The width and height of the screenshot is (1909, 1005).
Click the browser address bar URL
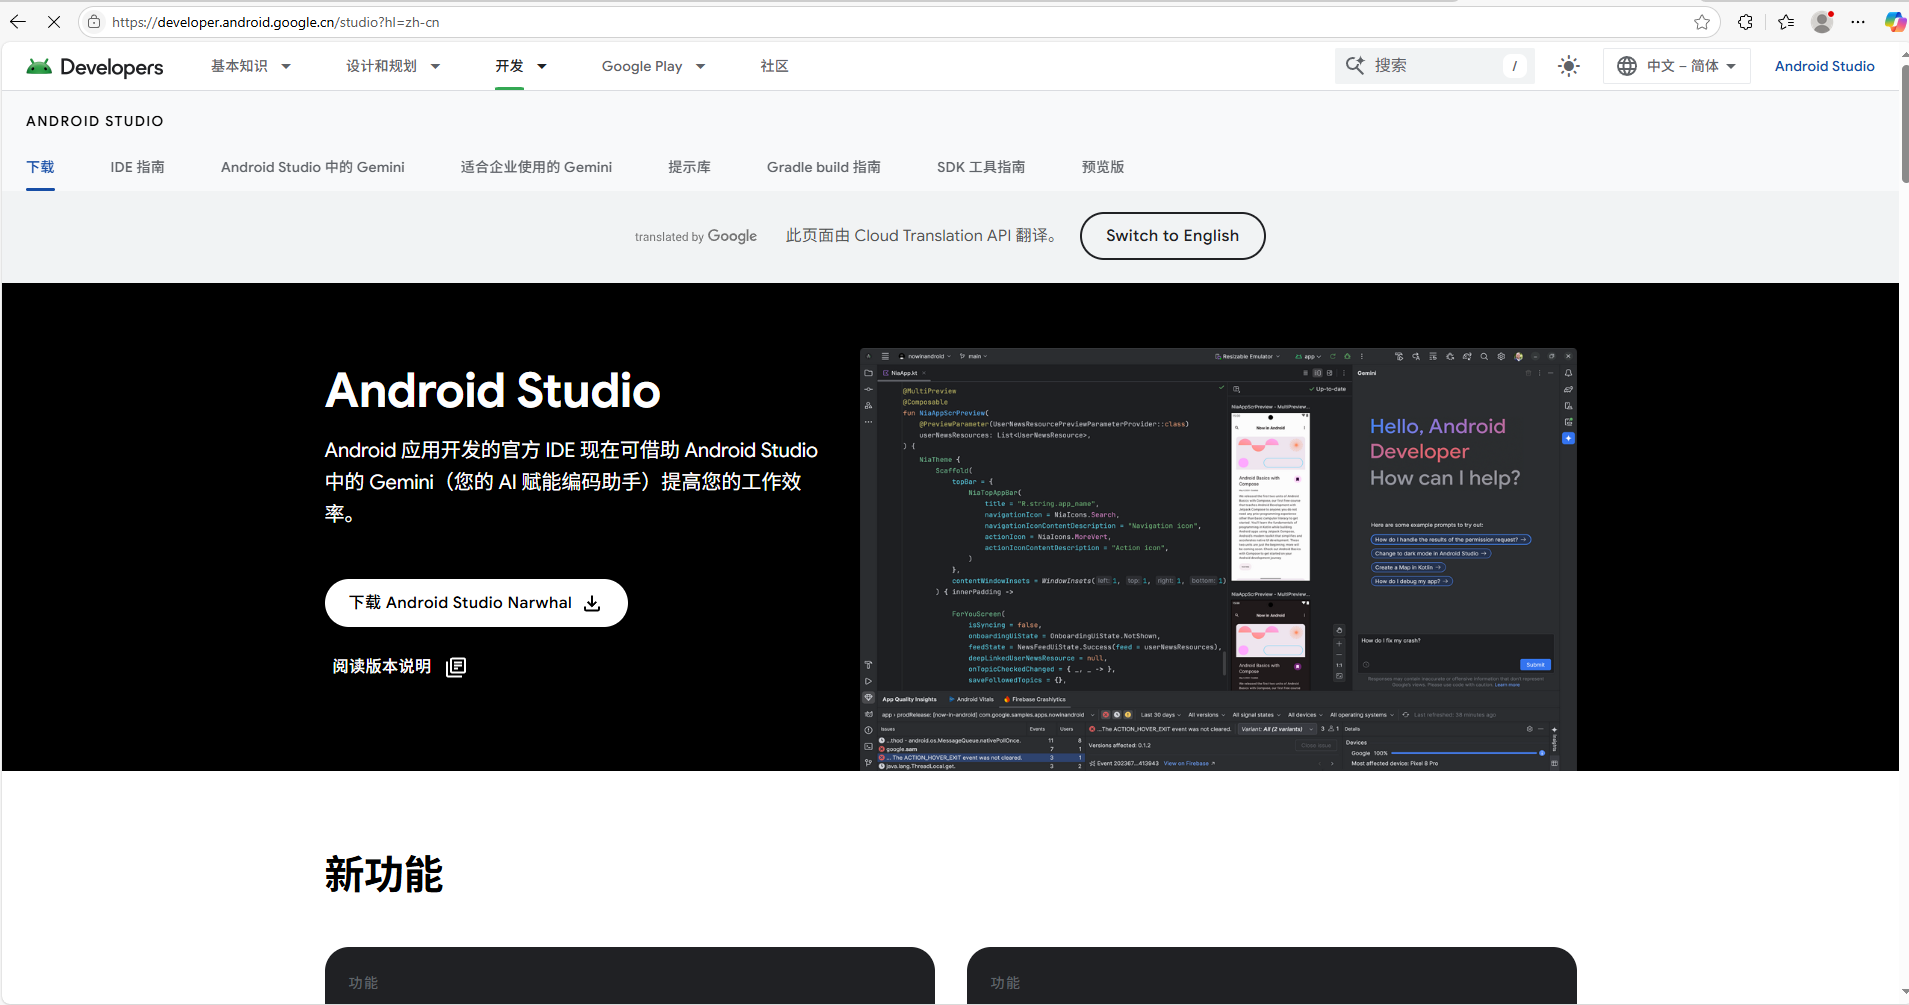tap(275, 22)
